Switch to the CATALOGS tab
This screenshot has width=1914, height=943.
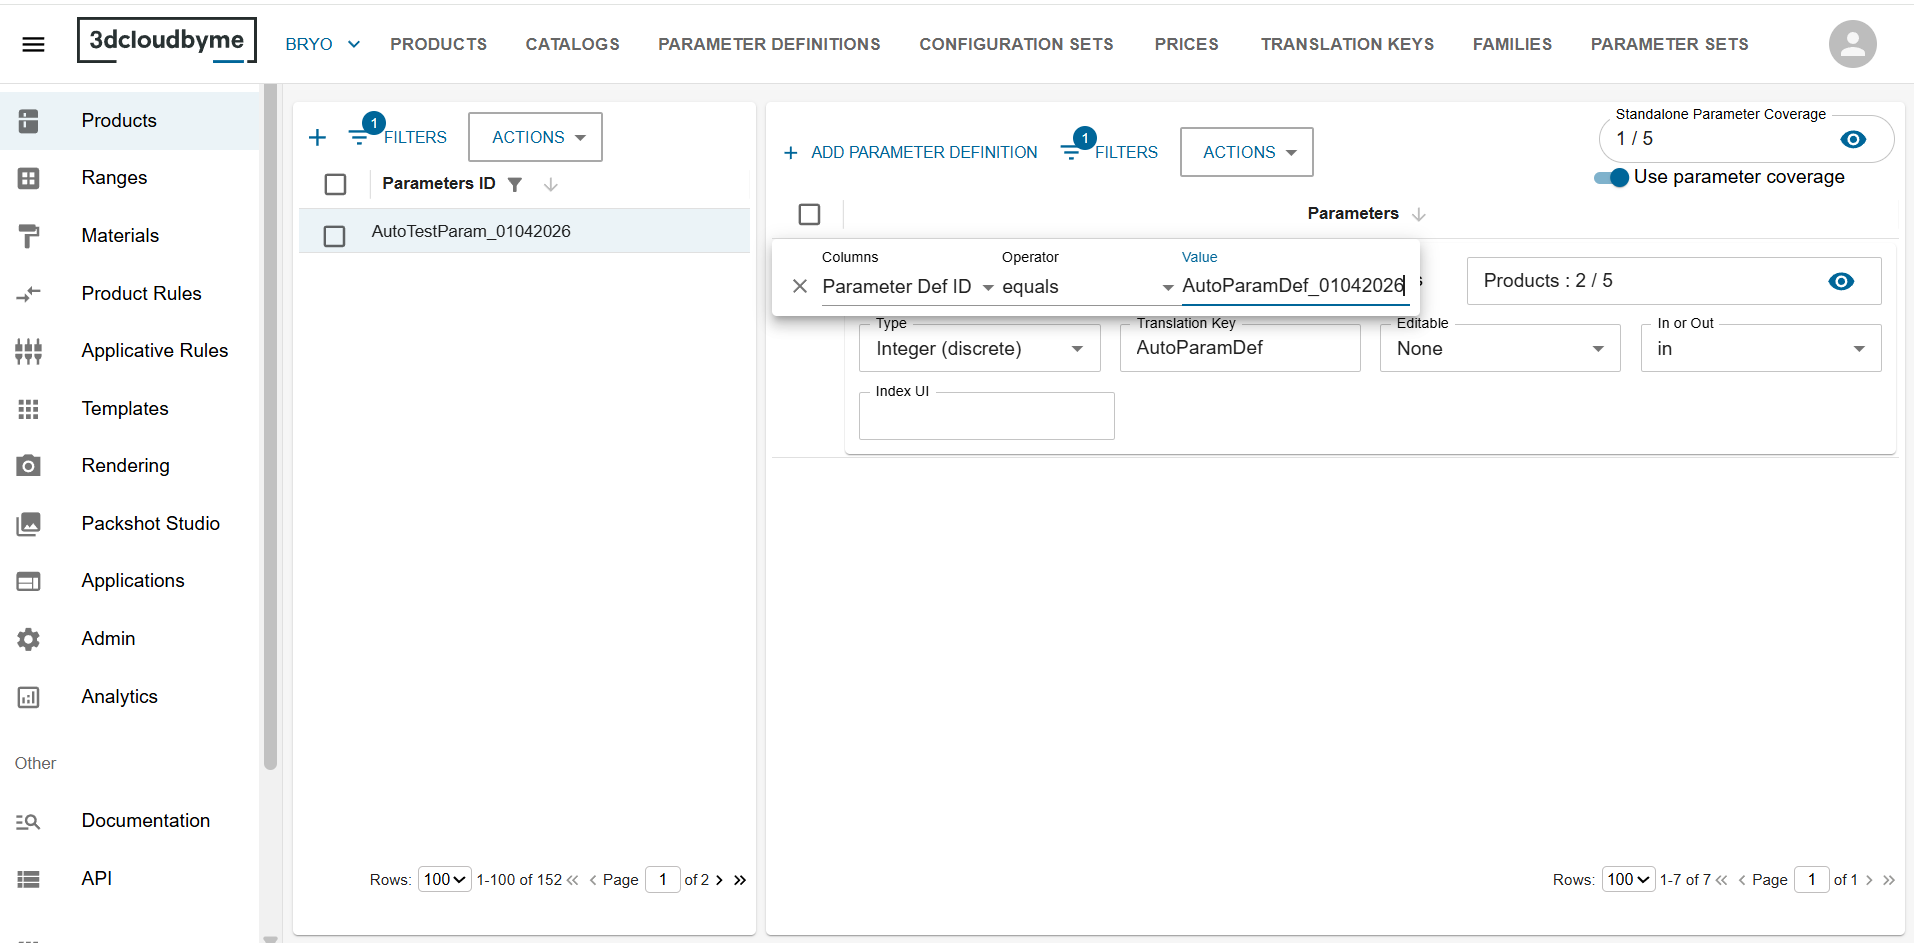[572, 44]
